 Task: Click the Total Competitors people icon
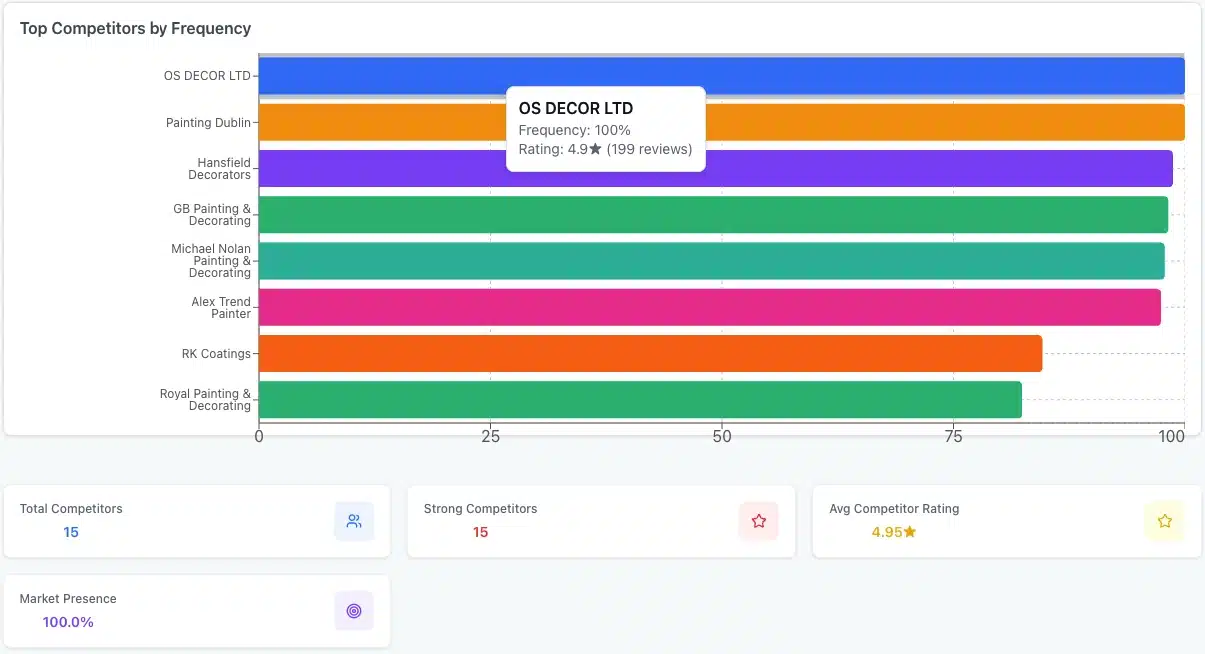tap(354, 521)
